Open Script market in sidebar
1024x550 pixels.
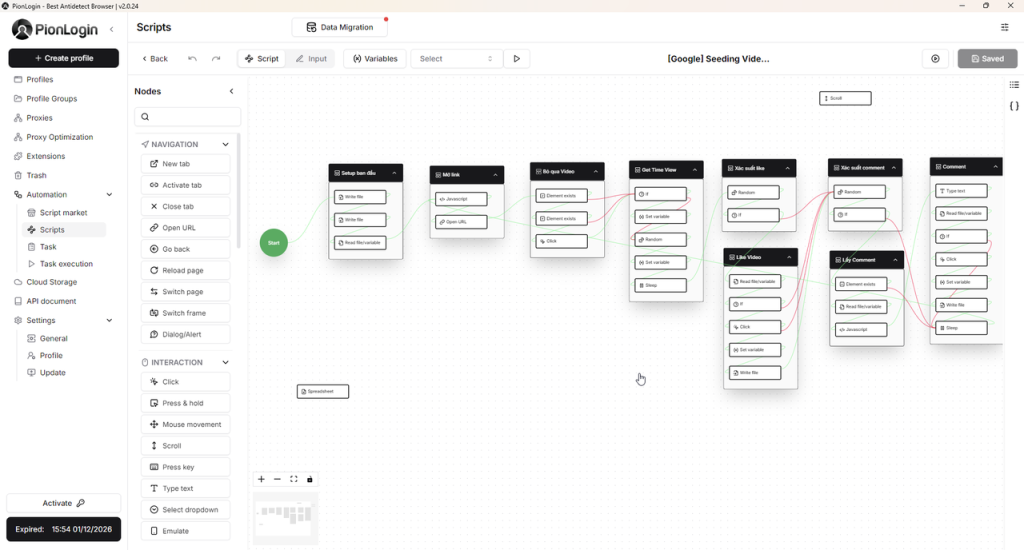(63, 213)
